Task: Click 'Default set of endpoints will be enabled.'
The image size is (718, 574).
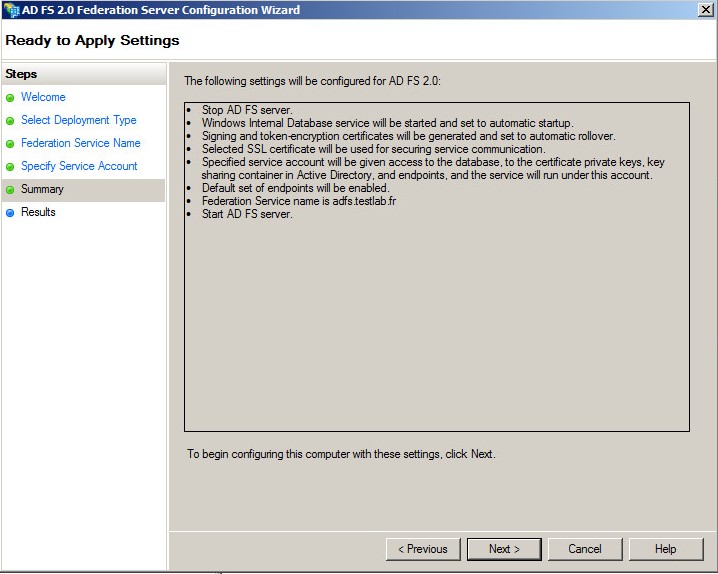Action: tap(296, 188)
